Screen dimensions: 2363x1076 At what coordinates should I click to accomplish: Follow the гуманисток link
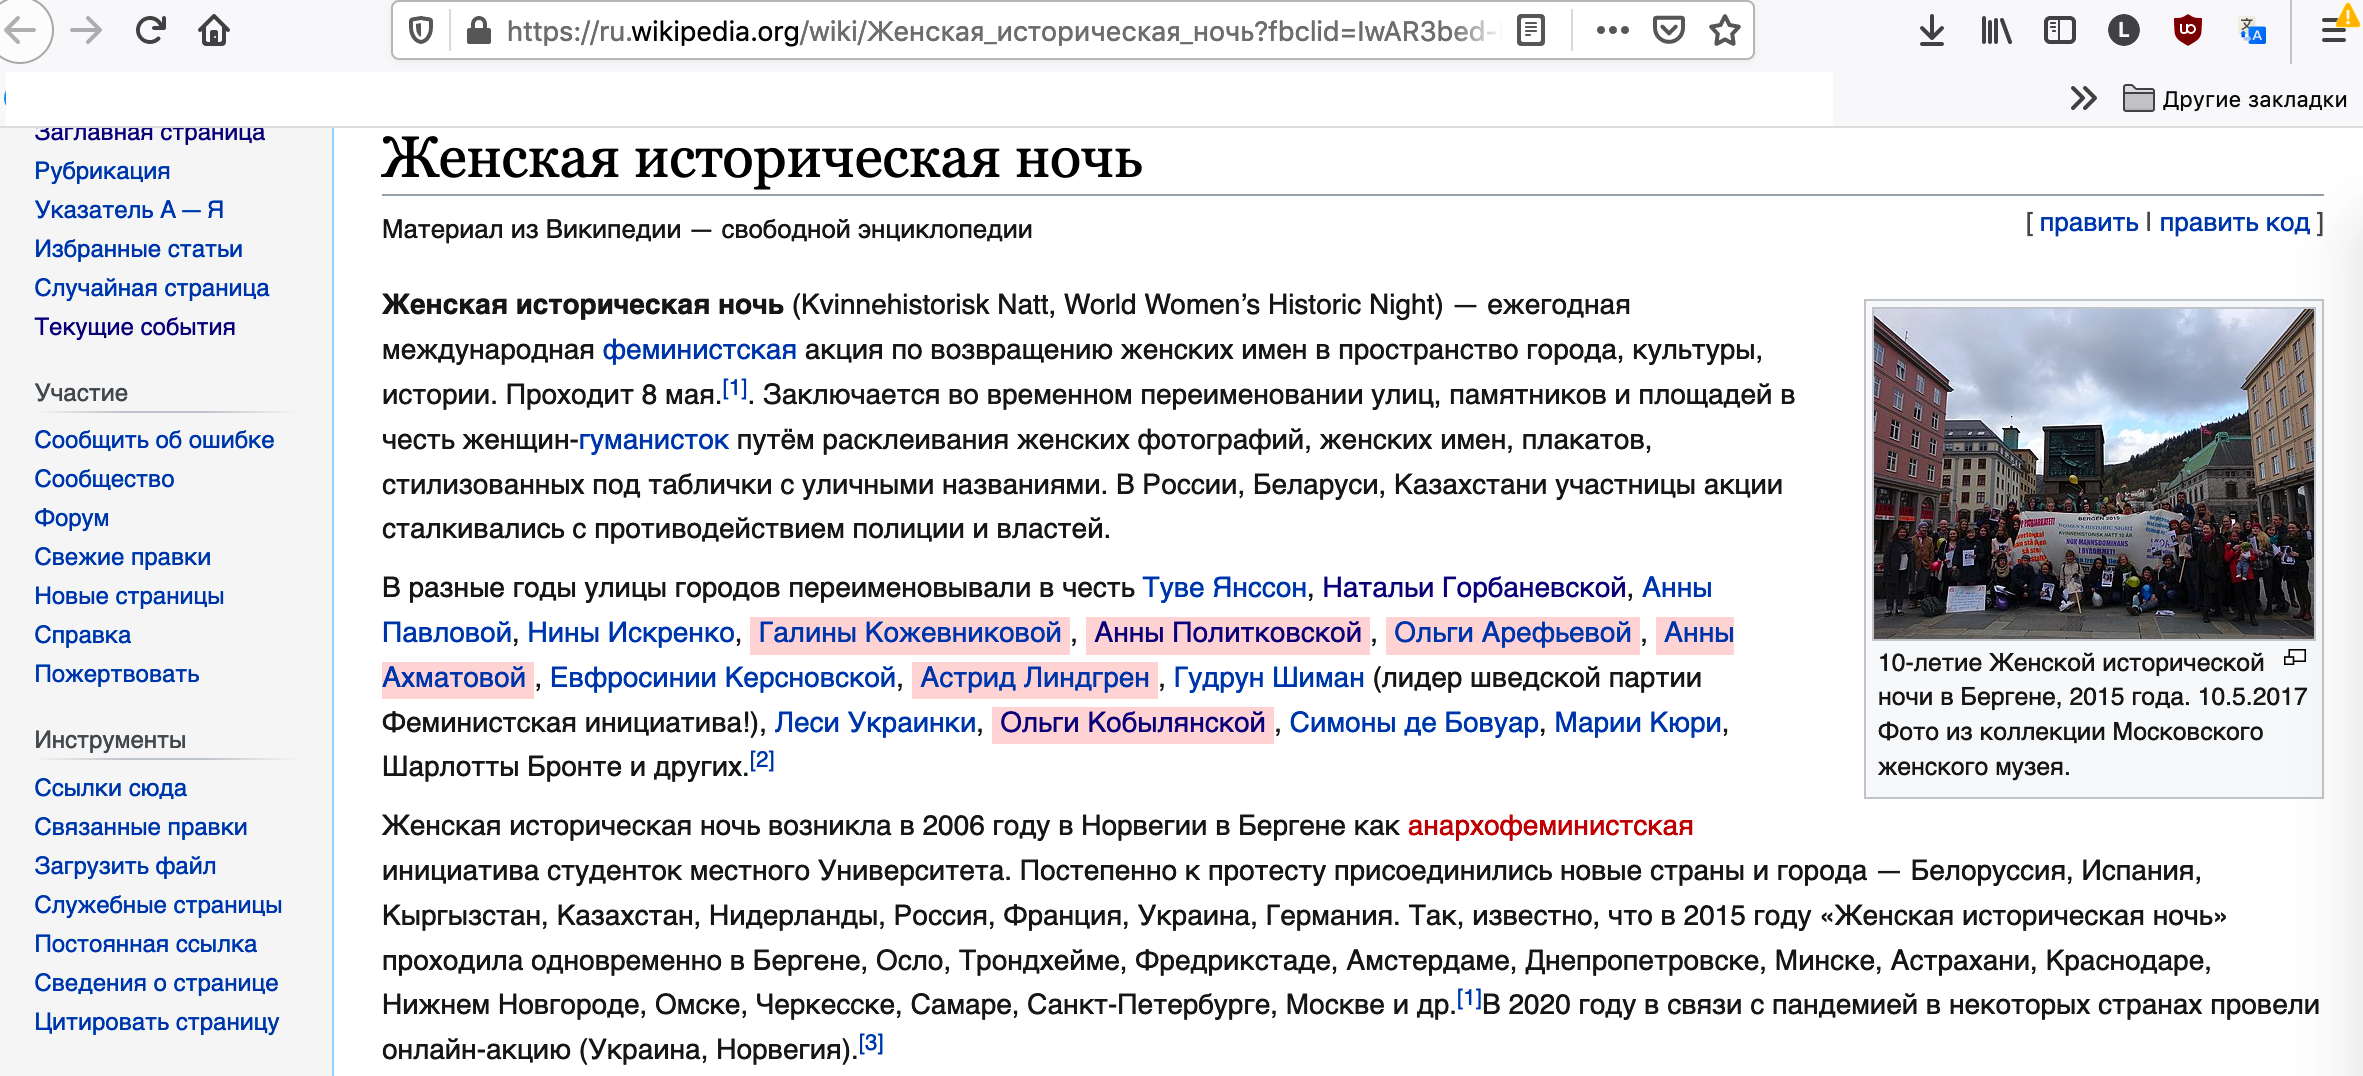653,440
